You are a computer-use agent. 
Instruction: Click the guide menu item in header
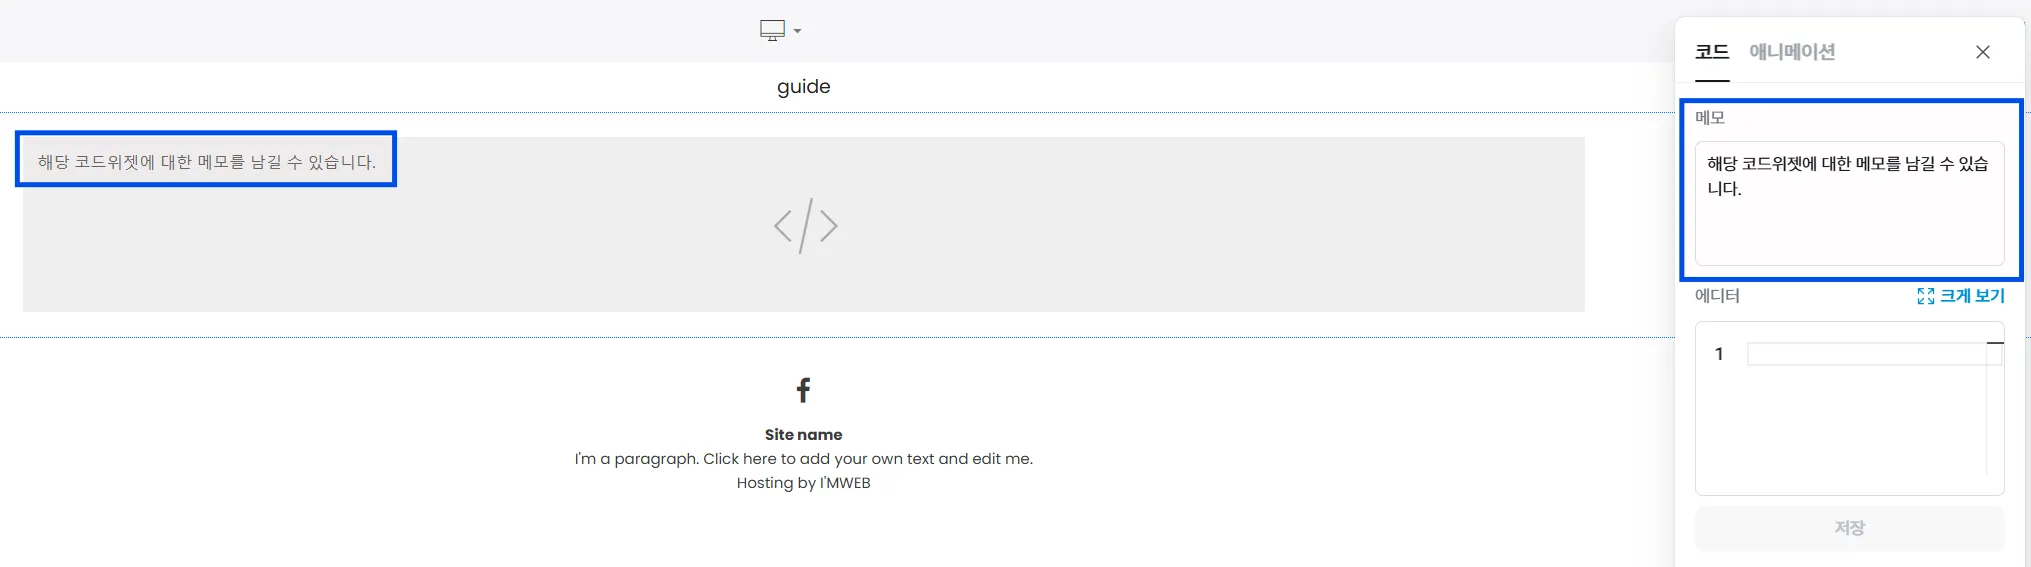[x=803, y=87]
